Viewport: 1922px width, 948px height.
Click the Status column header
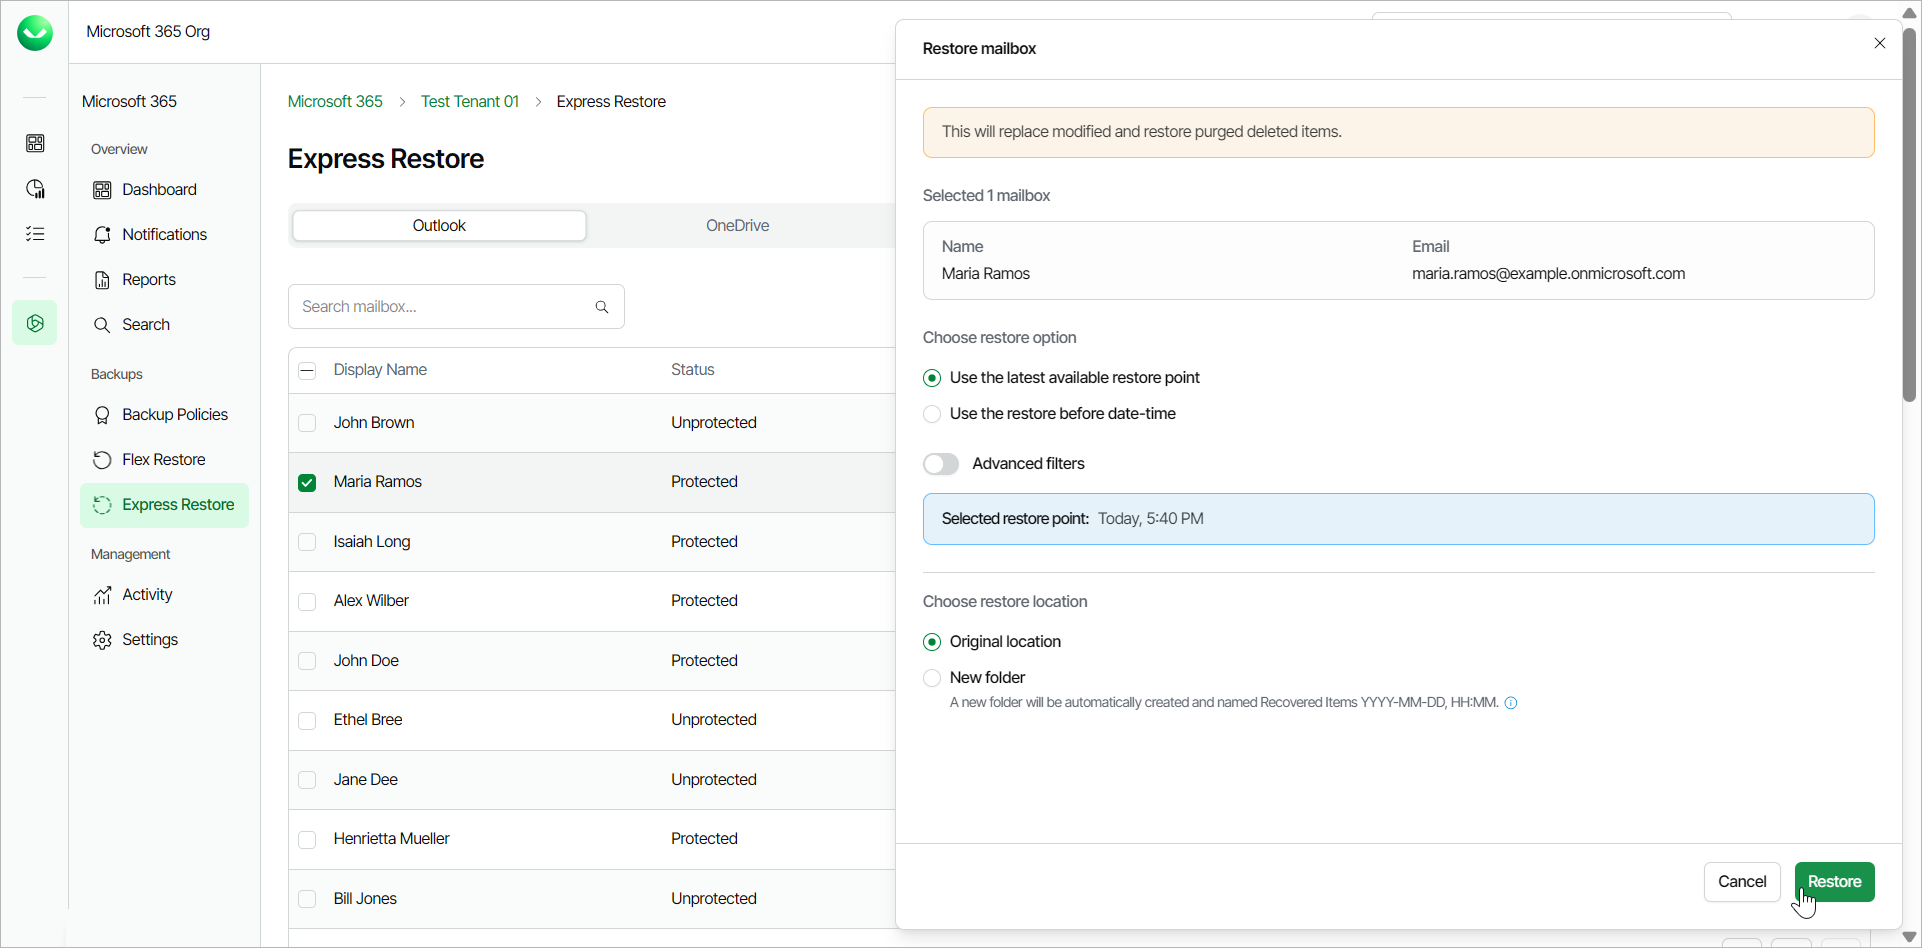click(x=693, y=369)
